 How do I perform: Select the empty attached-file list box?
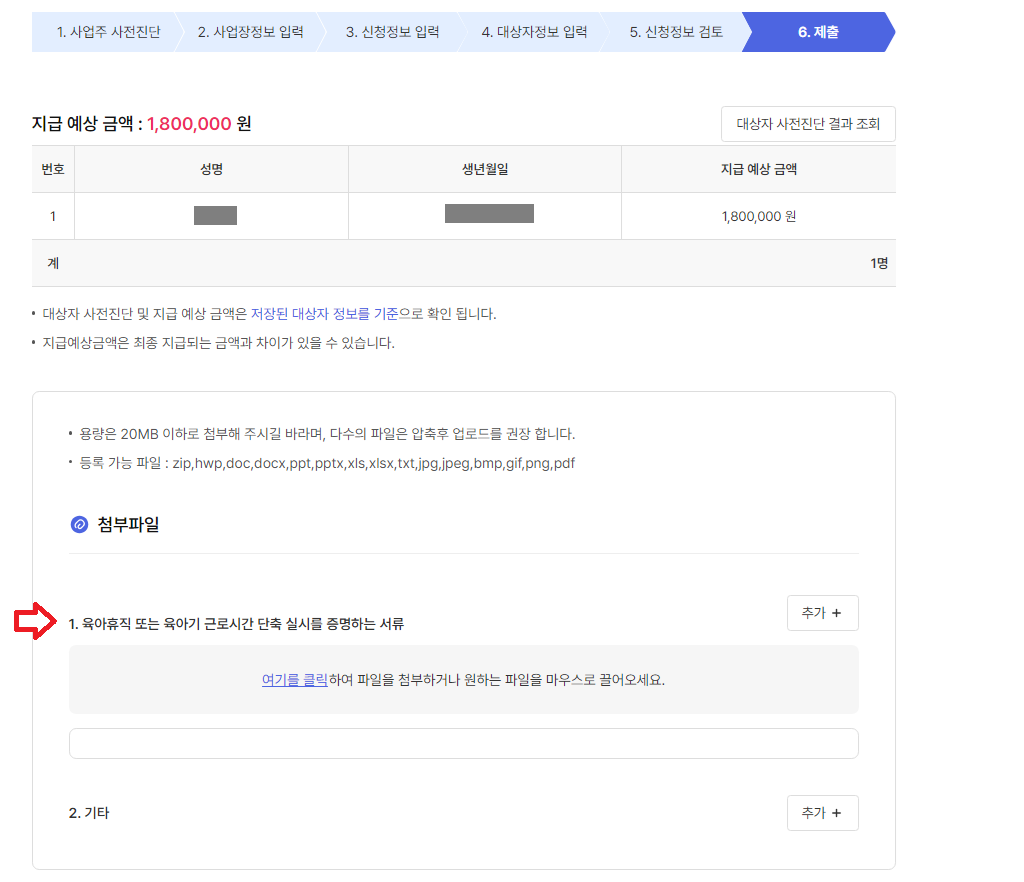464,744
